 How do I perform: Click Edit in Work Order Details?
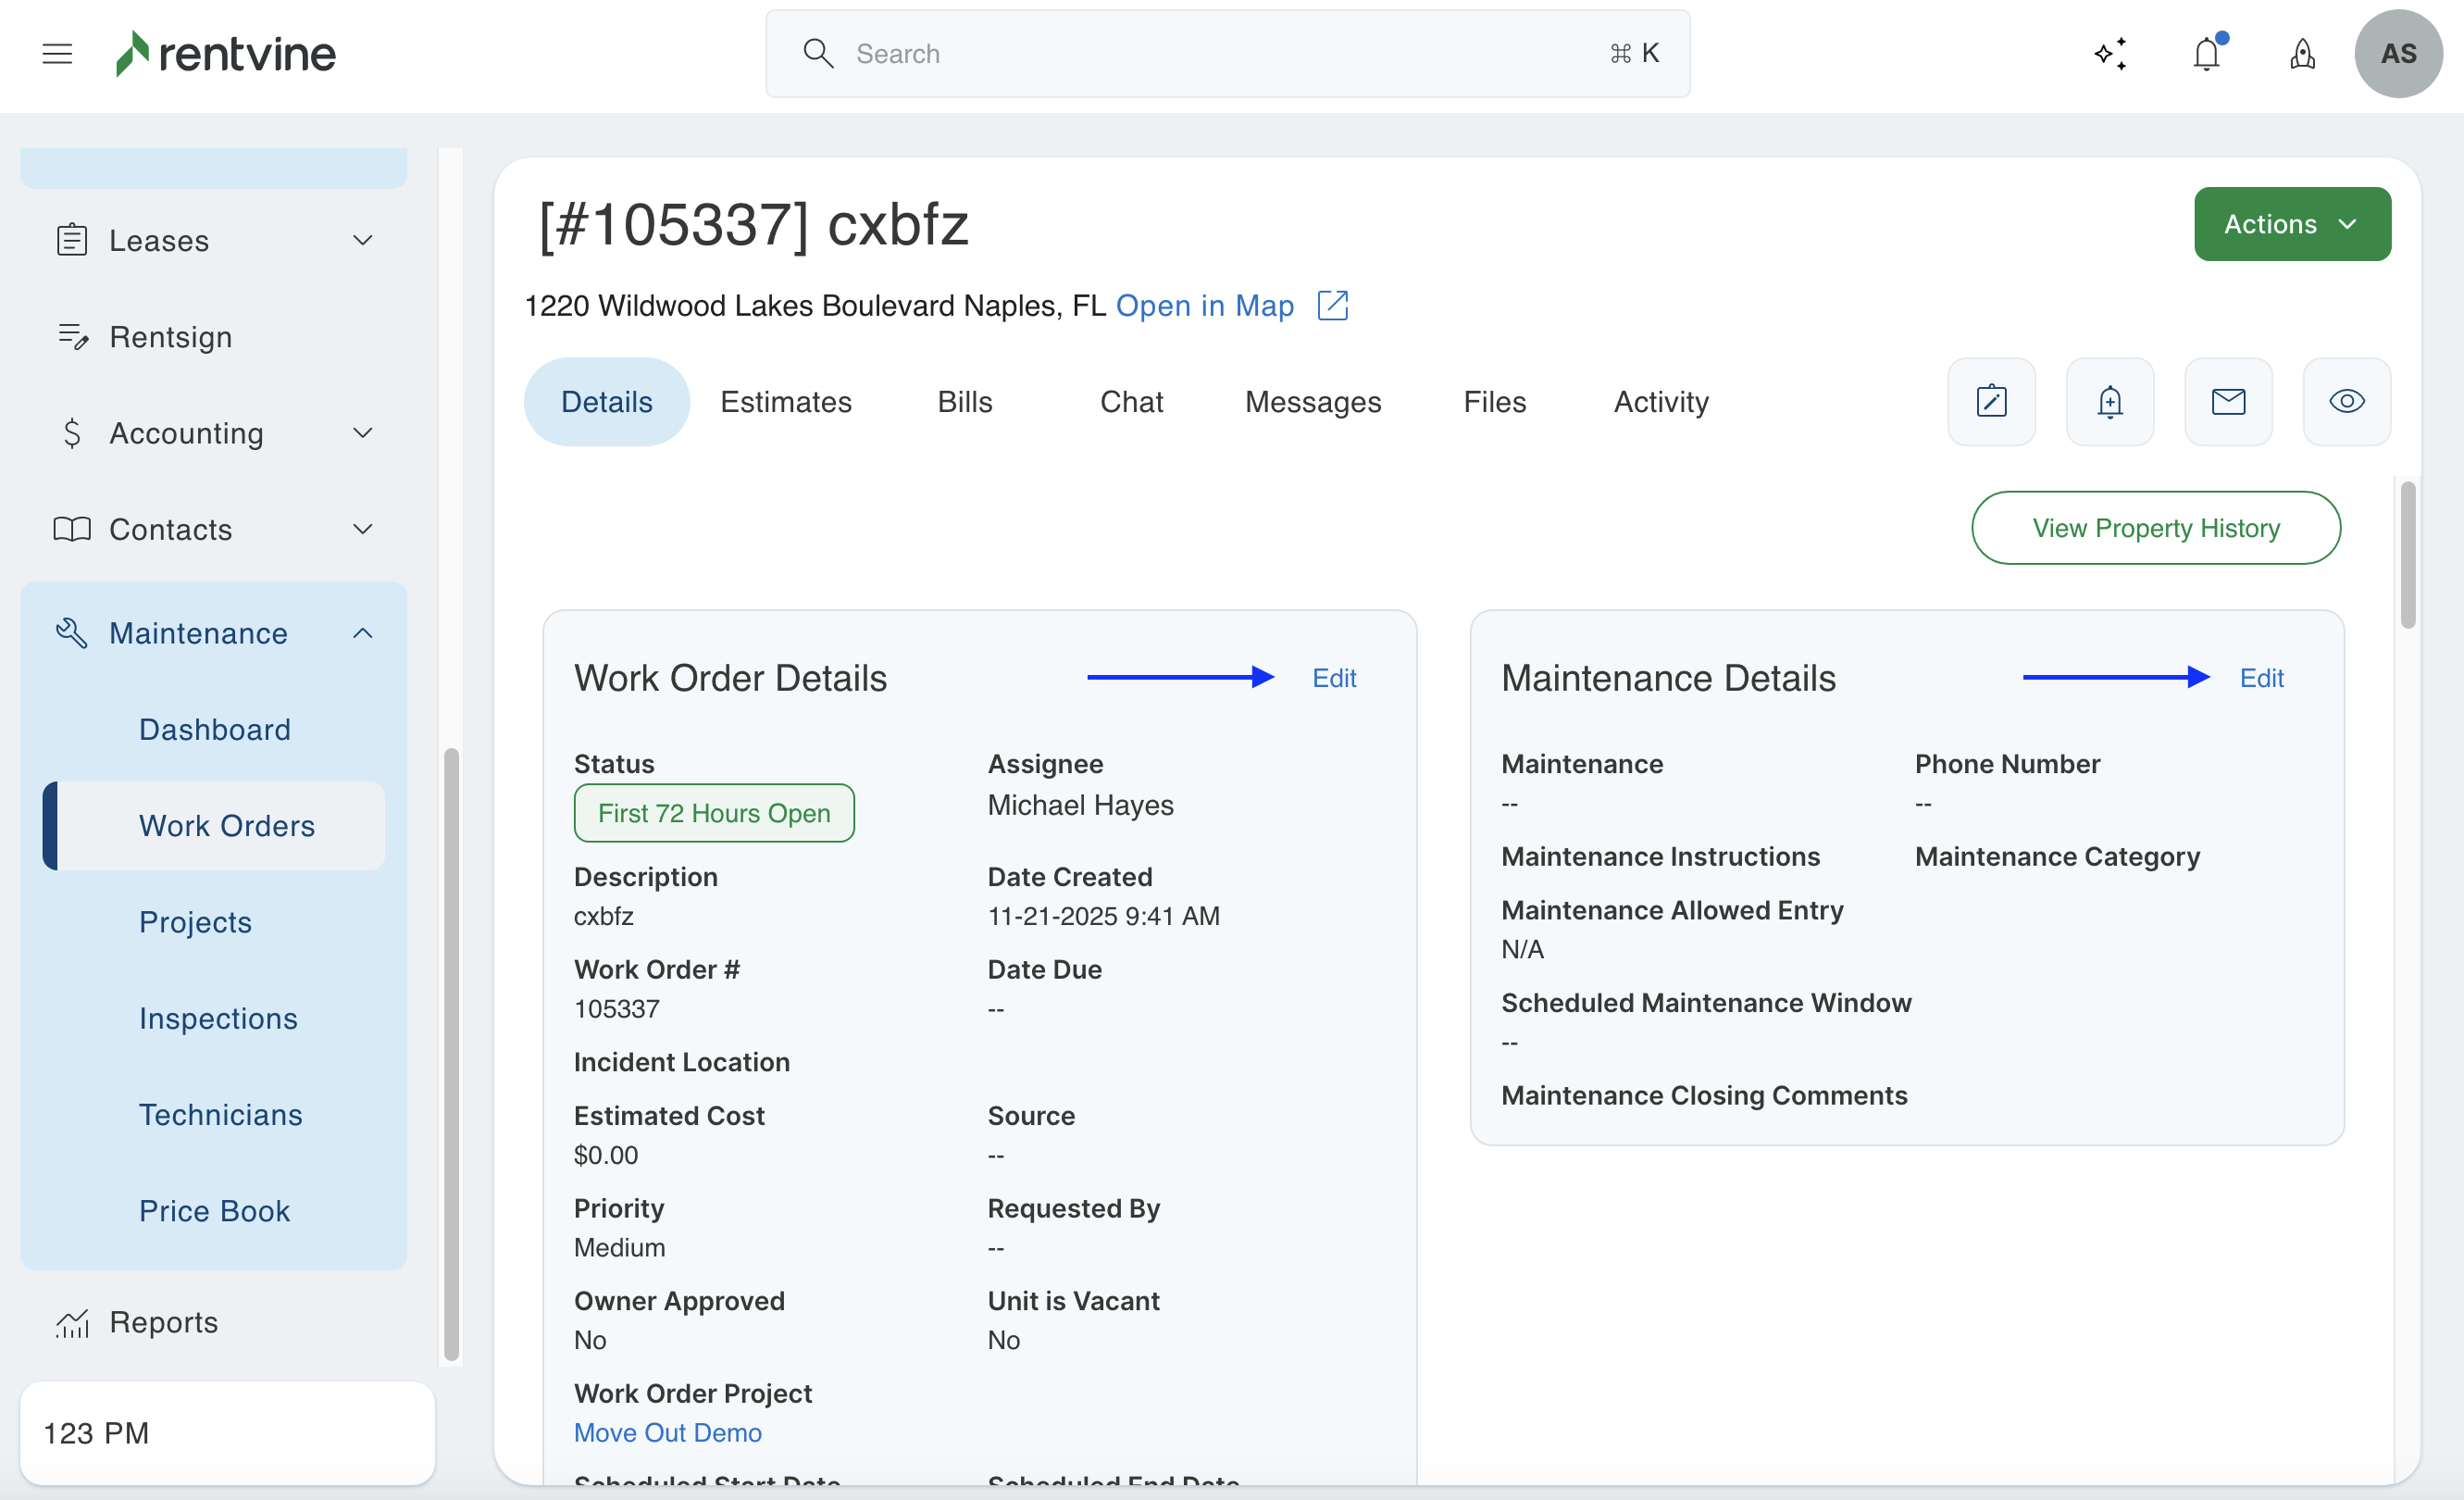(x=1334, y=678)
